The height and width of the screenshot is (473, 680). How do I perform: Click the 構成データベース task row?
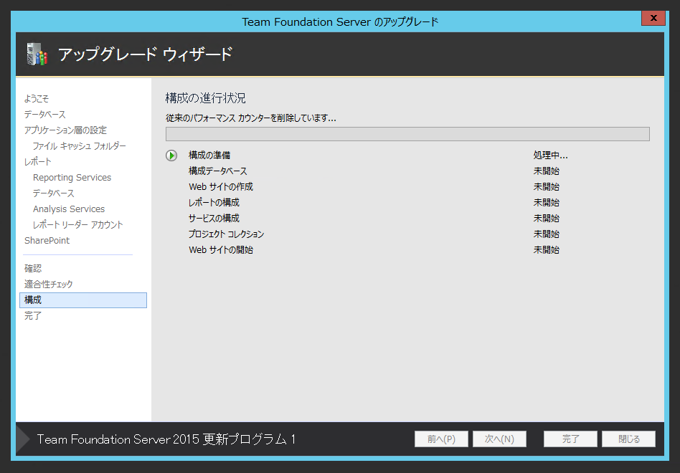[x=218, y=171]
